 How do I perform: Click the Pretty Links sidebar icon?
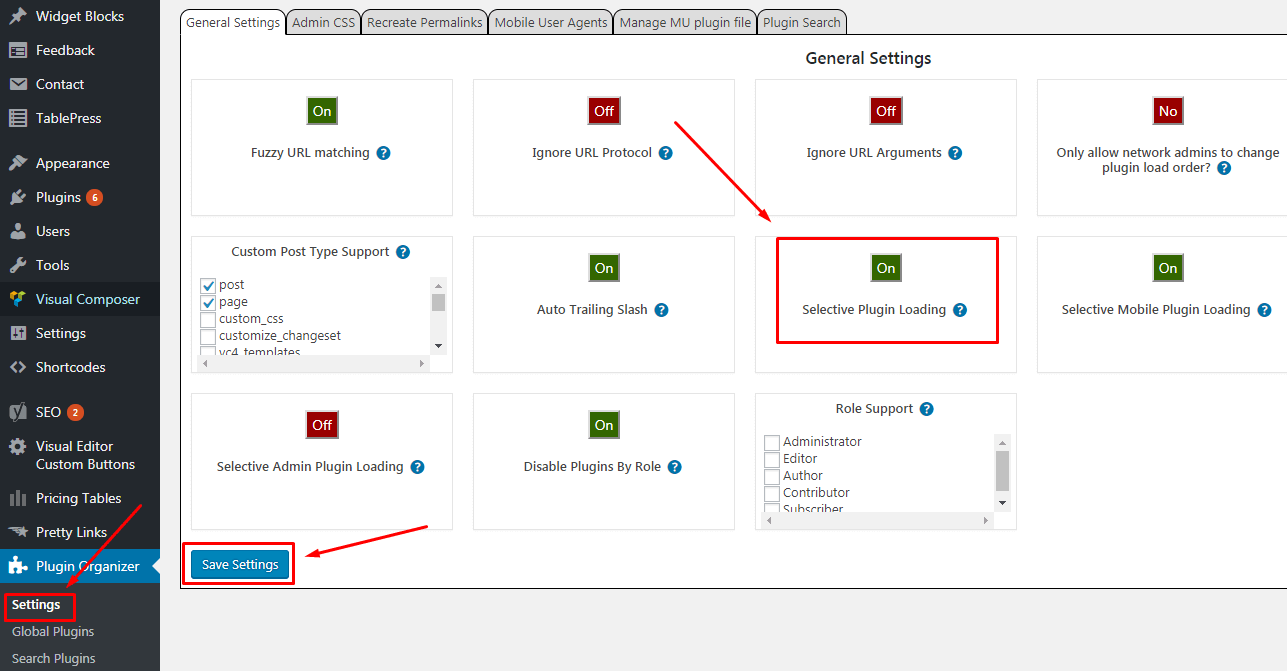pyautogui.click(x=18, y=532)
